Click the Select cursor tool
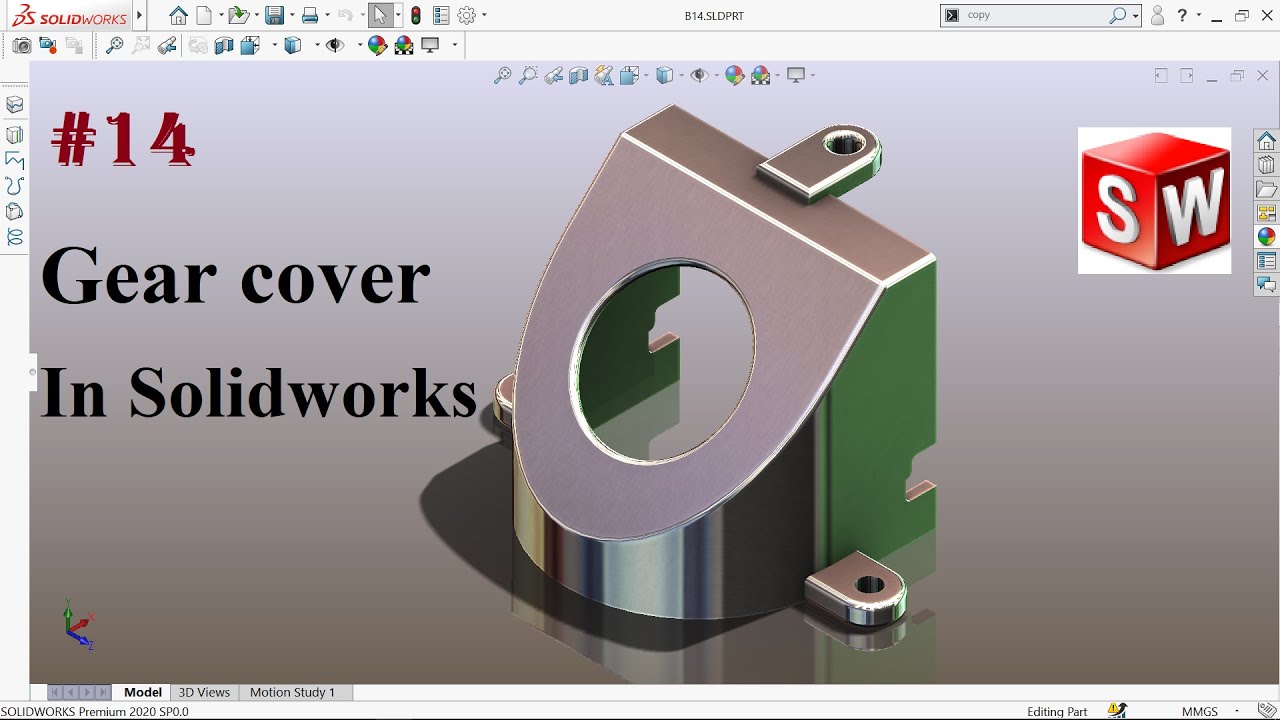Image resolution: width=1280 pixels, height=720 pixels. point(380,15)
